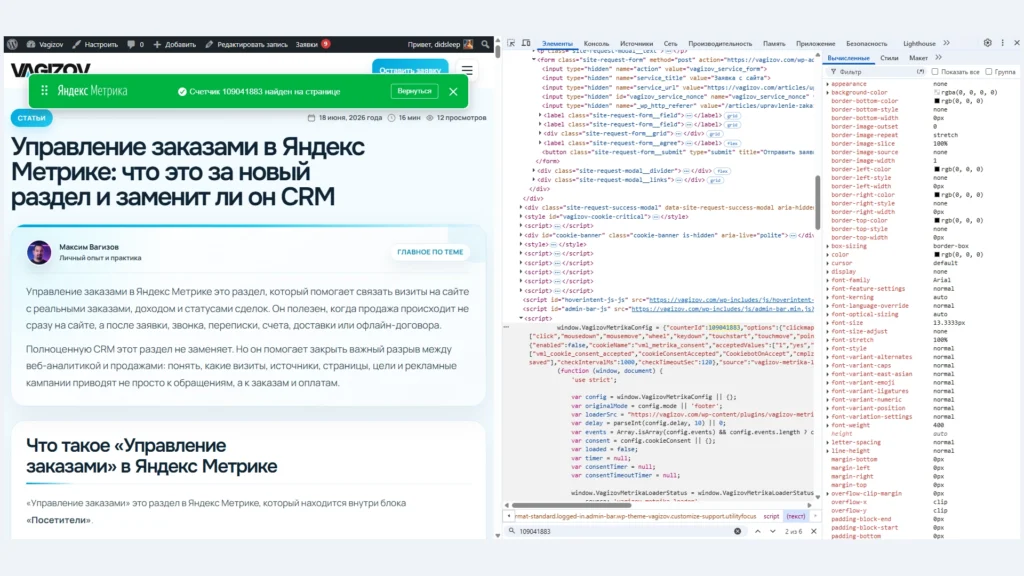
Task: Close the DevTools panel
Action: click(1016, 43)
